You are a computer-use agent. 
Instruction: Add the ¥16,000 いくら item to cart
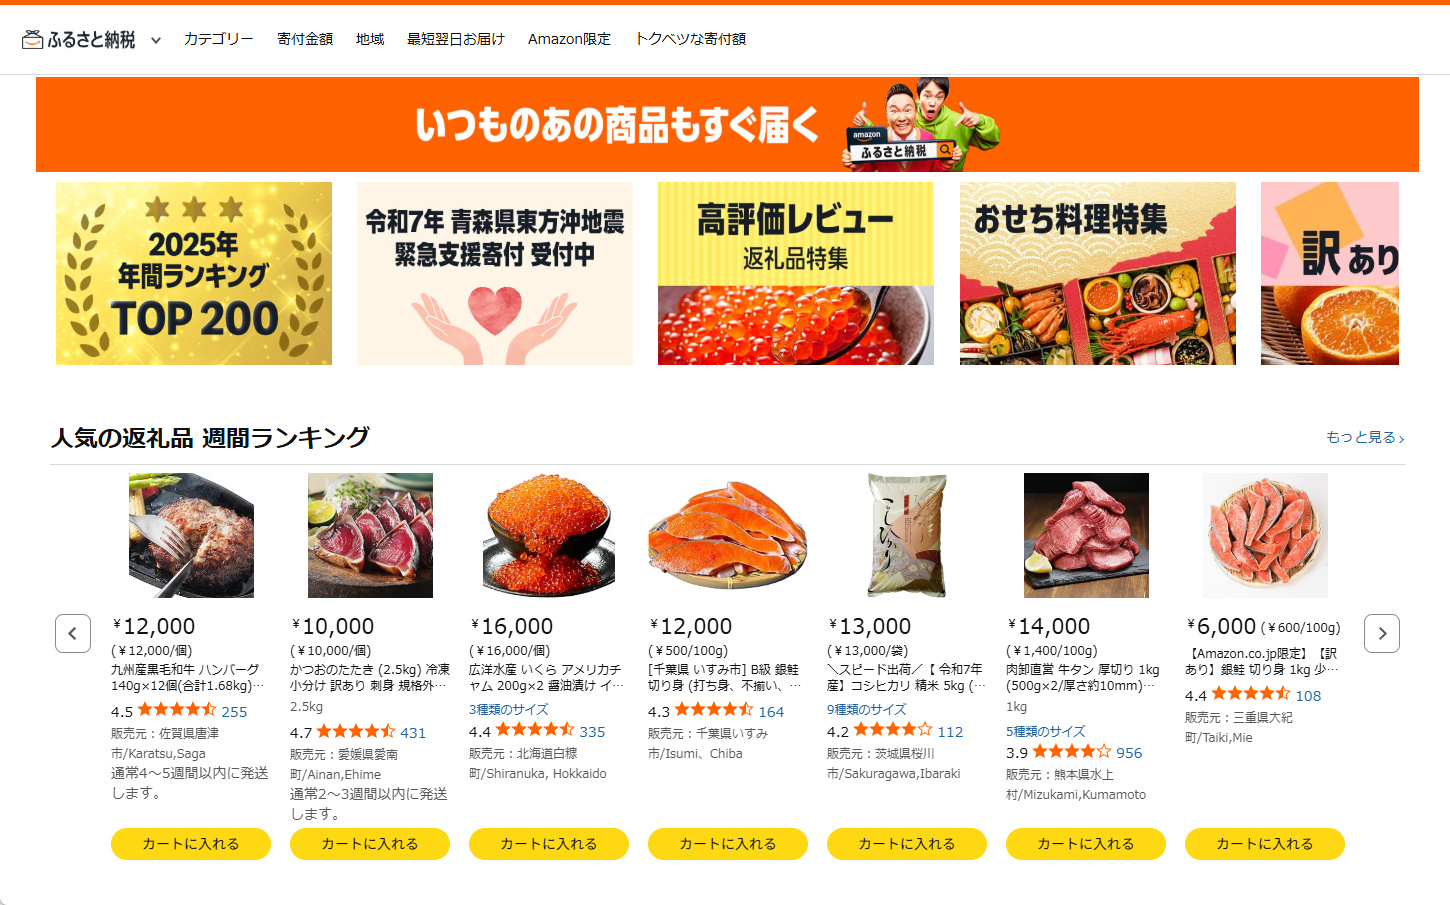tap(549, 844)
